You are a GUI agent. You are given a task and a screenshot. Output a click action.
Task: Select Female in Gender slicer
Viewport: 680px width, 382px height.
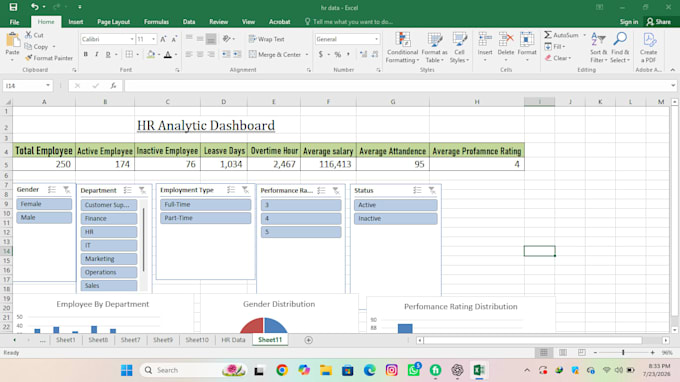(44, 204)
